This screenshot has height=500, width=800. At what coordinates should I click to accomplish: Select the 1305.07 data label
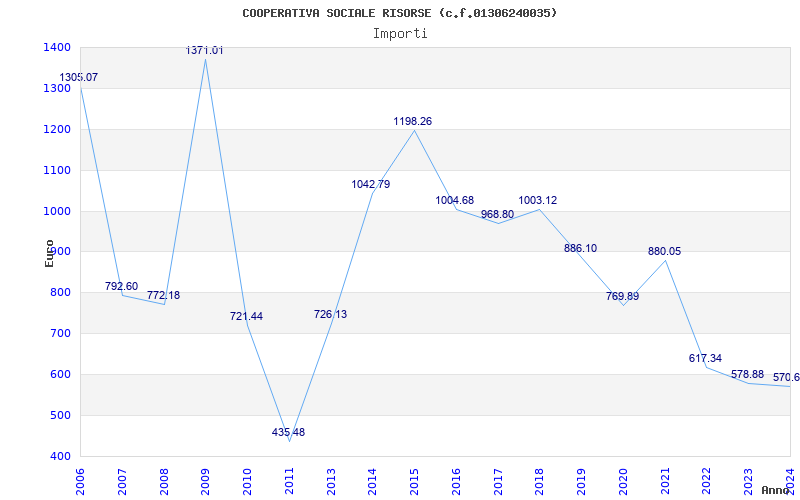(x=79, y=78)
